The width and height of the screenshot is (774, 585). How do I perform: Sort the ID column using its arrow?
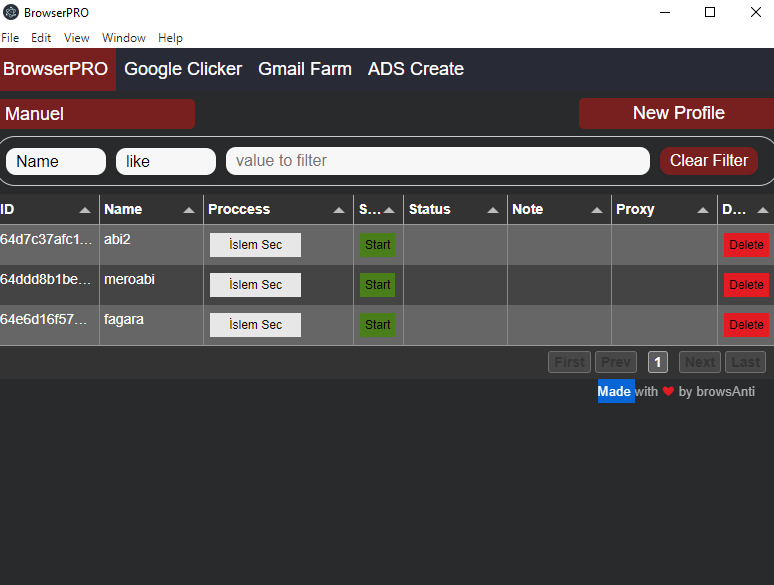[85, 210]
